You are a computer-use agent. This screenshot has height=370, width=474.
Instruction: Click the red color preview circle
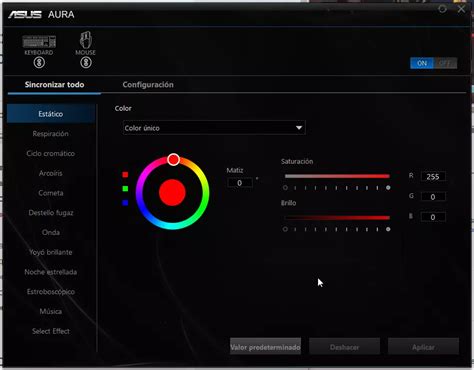172,193
